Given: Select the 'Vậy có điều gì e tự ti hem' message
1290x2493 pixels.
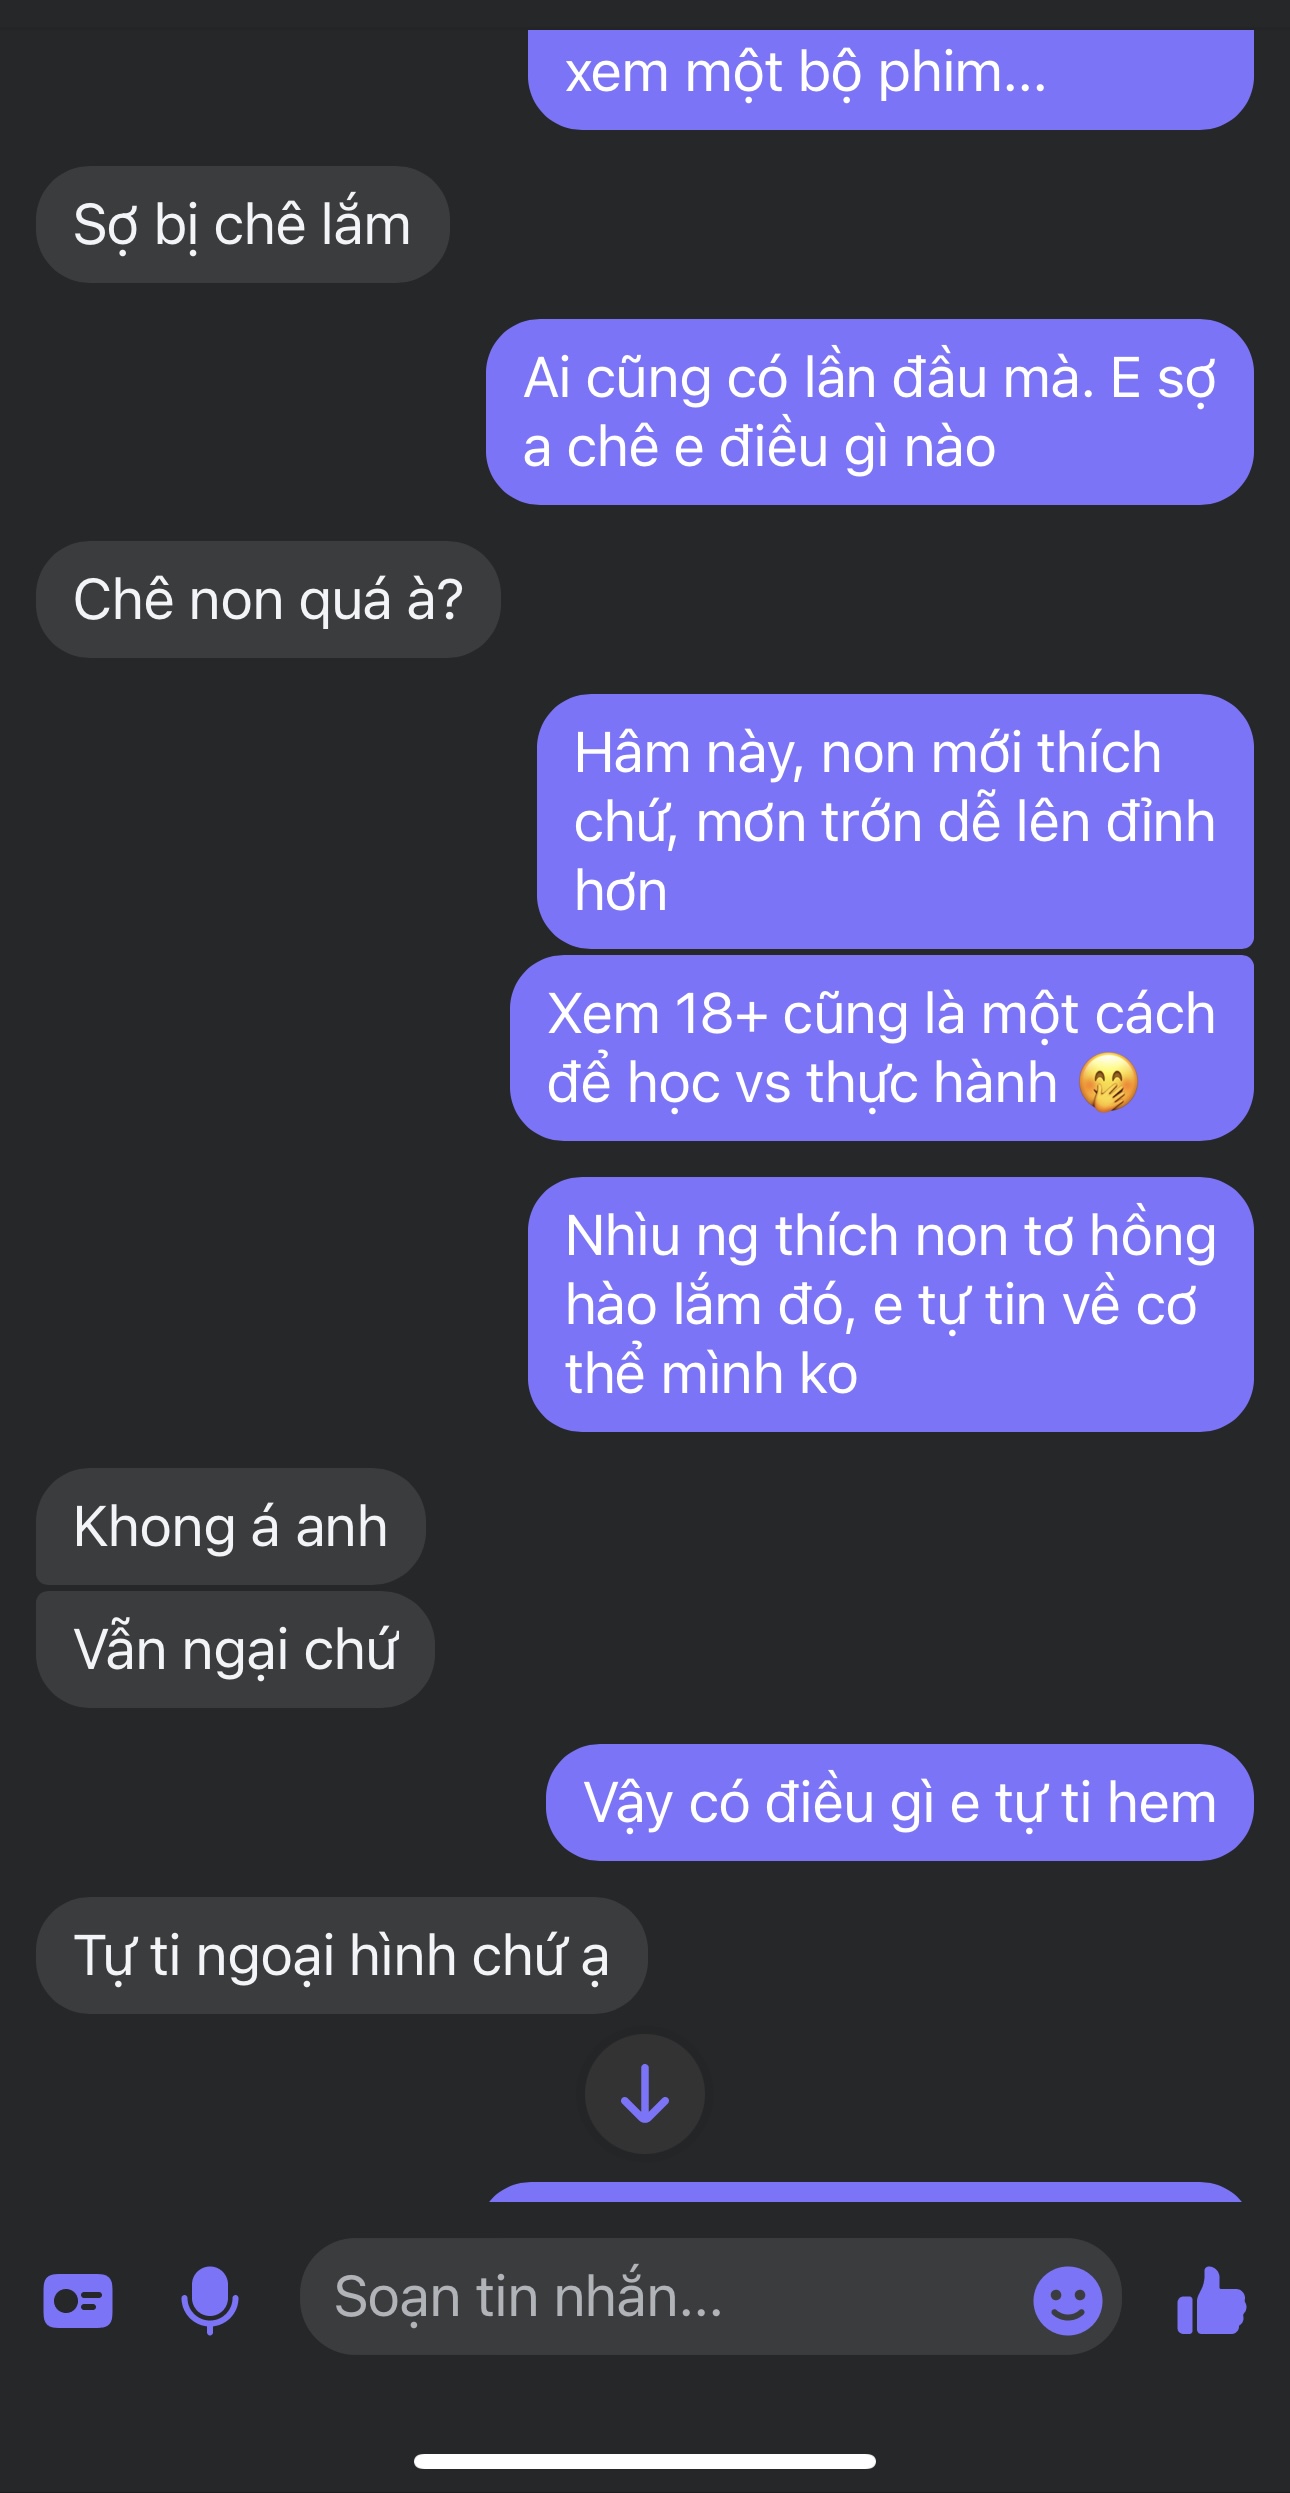Looking at the screenshot, I should [x=900, y=1802].
